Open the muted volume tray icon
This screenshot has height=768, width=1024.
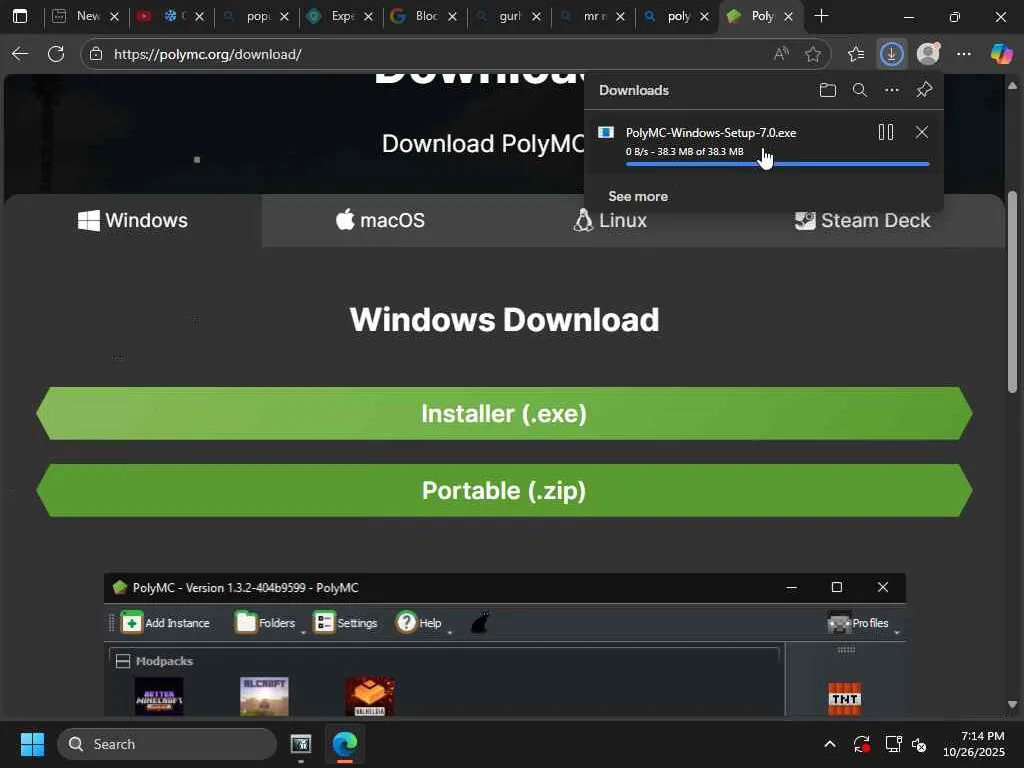[919, 744]
